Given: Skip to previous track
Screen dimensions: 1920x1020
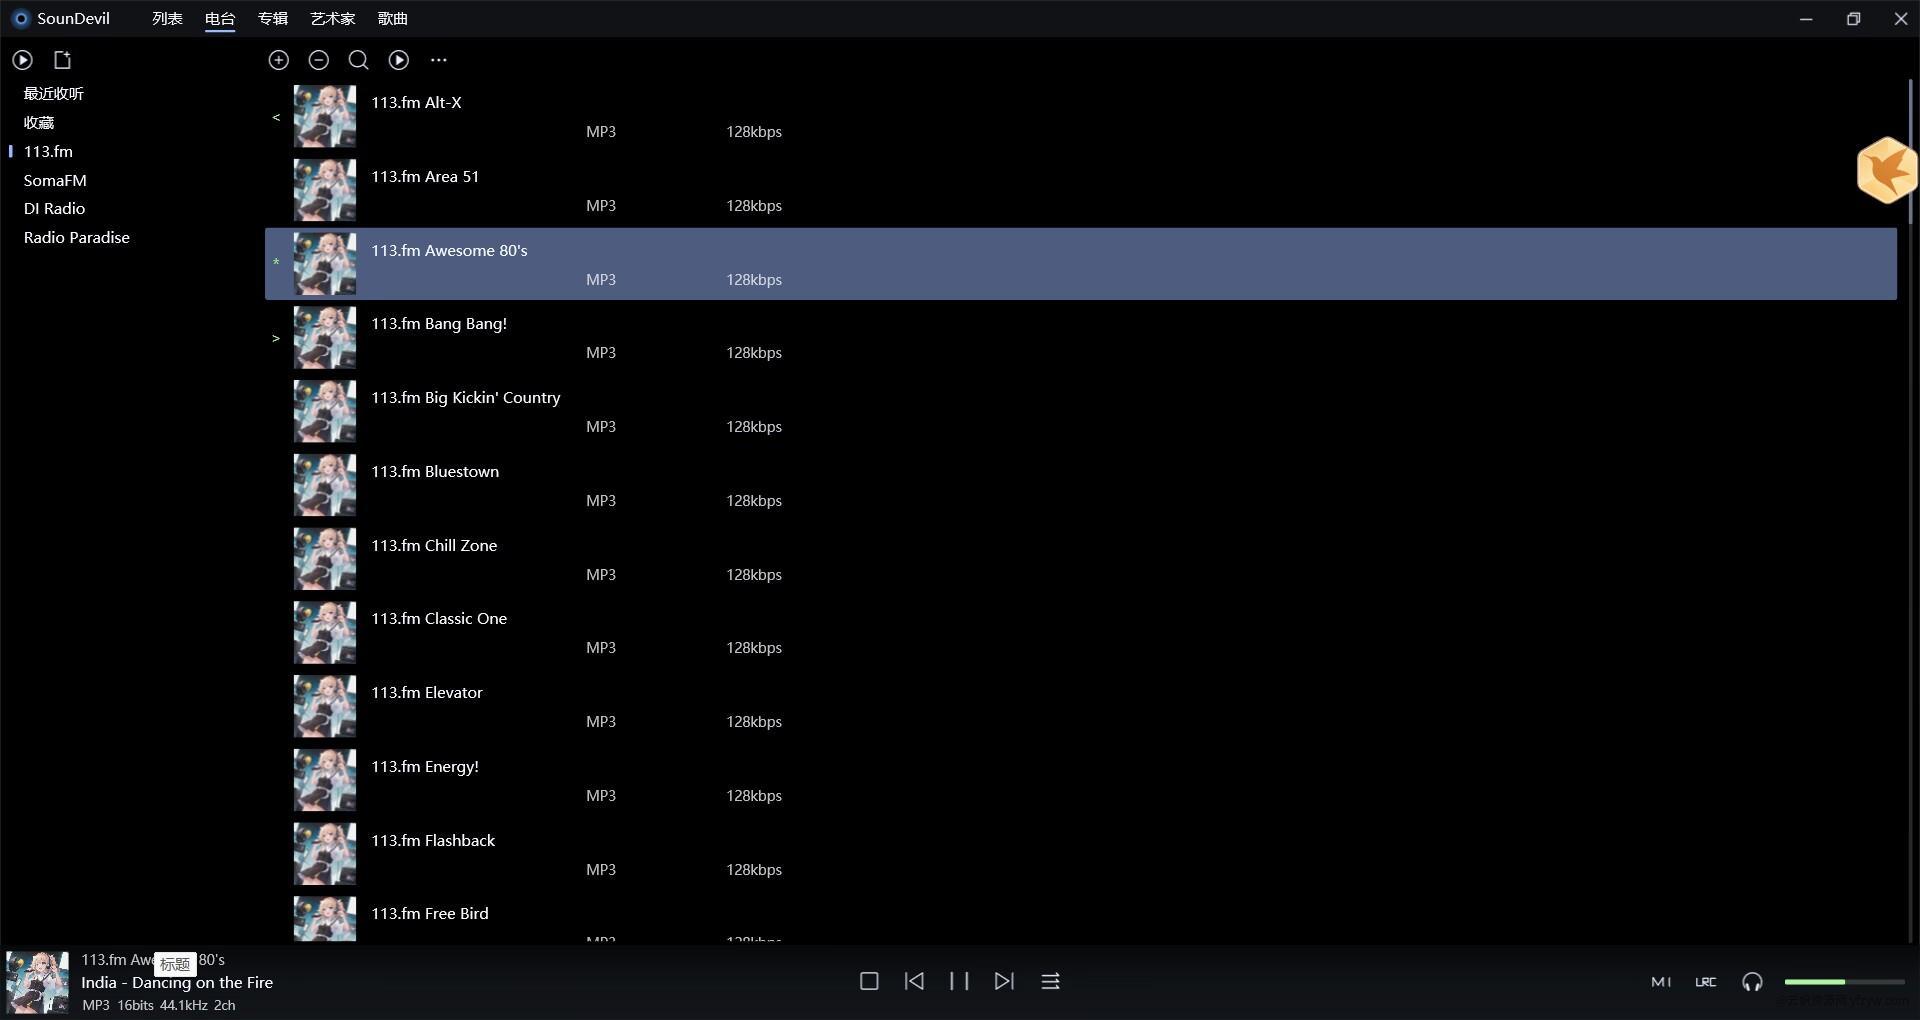Looking at the screenshot, I should pyautogui.click(x=914, y=981).
